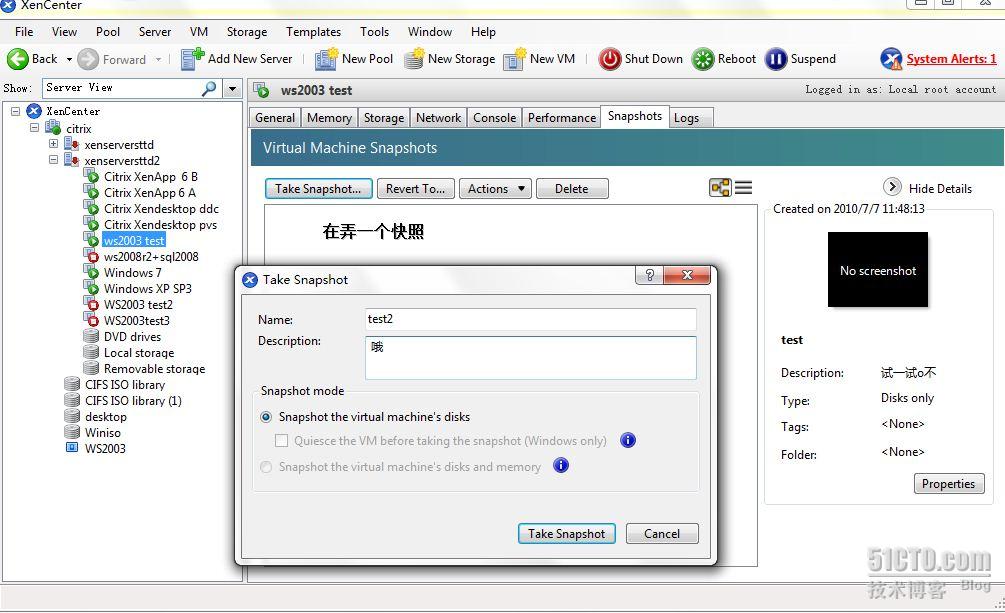
Task: Expand the xenserversttd server node
Action: 54,144
